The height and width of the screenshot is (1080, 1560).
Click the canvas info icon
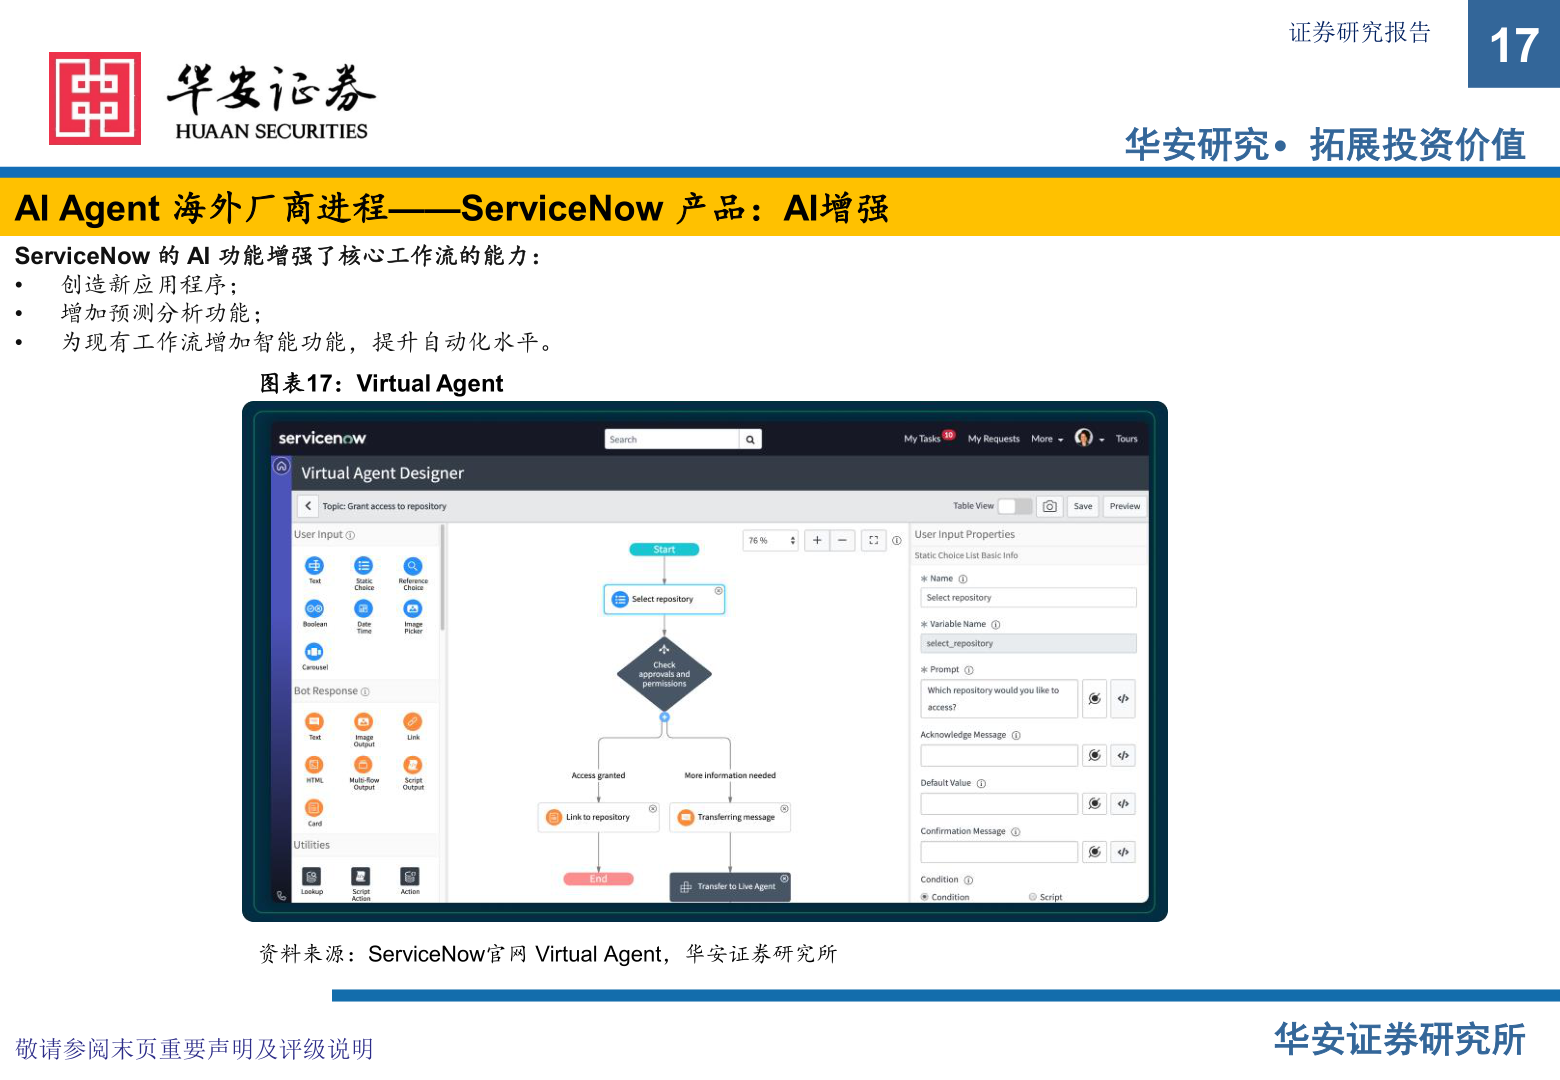click(897, 540)
